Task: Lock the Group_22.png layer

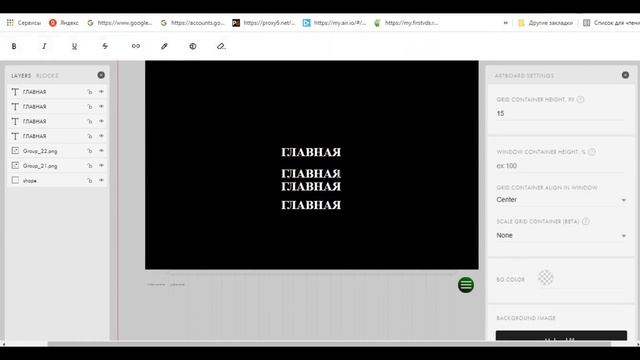Action: (x=90, y=151)
